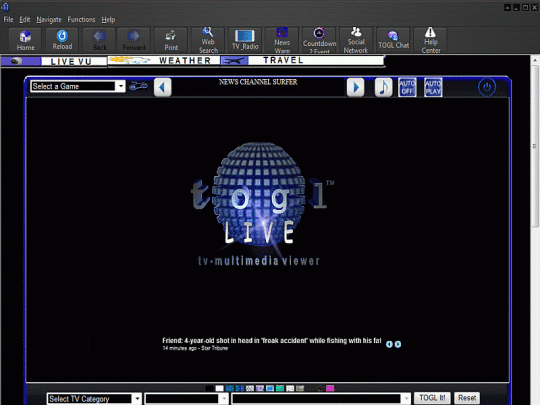
Task: Click the vertical scrollbar track
Action: coord(535,310)
